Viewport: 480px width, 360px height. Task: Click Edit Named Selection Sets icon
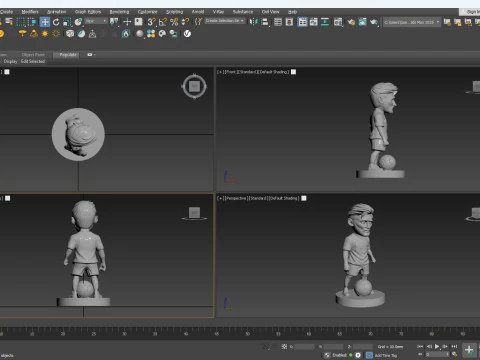coord(198,22)
